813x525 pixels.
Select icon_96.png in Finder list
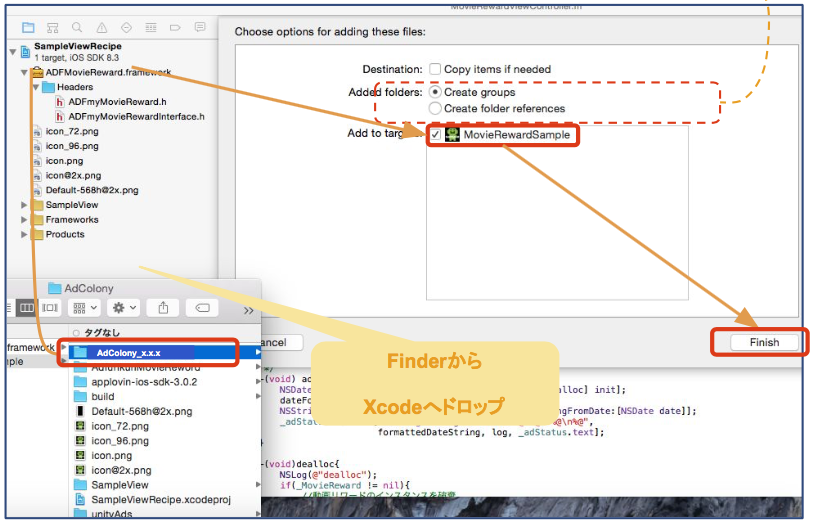120,441
